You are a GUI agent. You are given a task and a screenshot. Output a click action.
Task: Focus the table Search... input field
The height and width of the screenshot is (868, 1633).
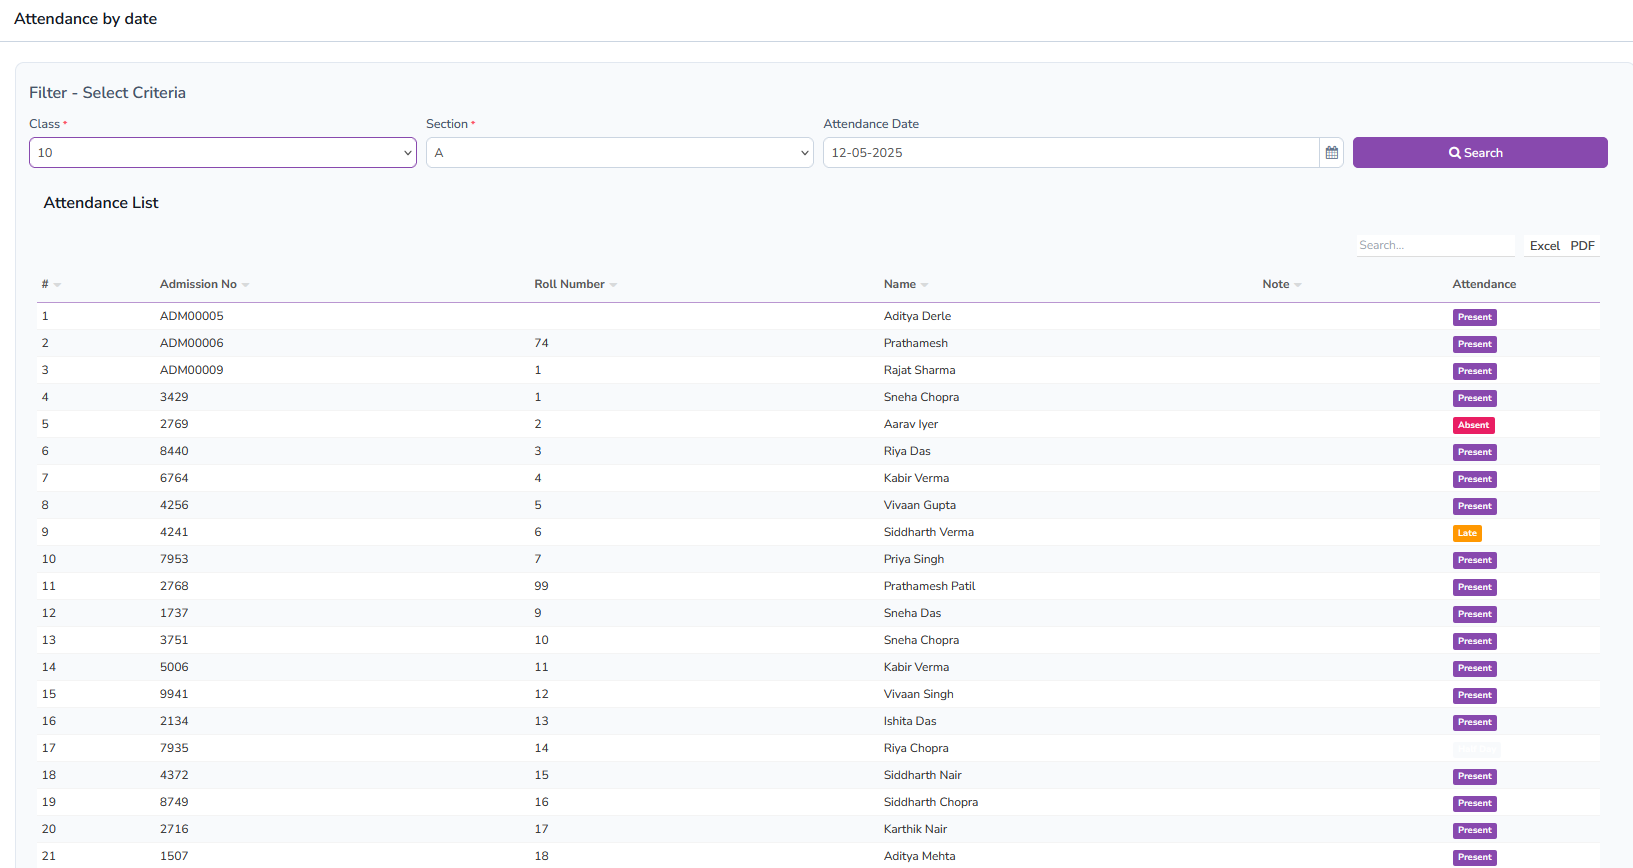tap(1434, 246)
